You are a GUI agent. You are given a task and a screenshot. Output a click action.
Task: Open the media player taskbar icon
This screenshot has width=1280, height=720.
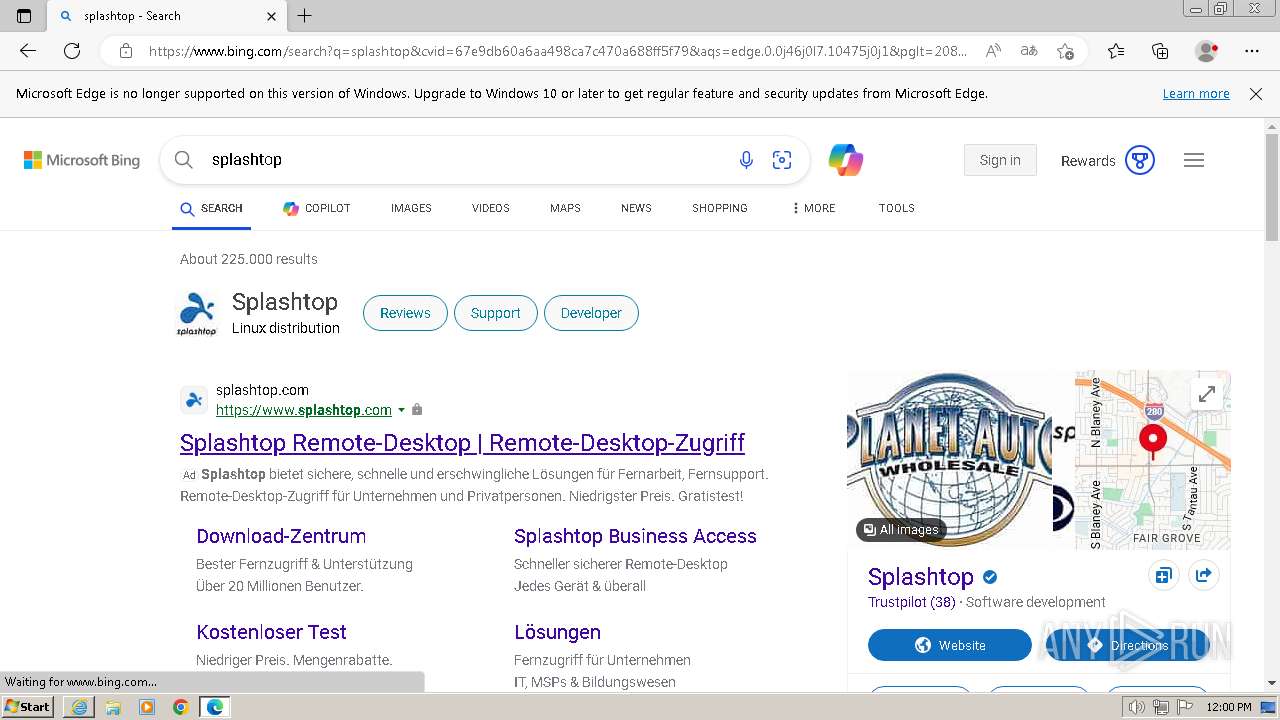click(147, 707)
